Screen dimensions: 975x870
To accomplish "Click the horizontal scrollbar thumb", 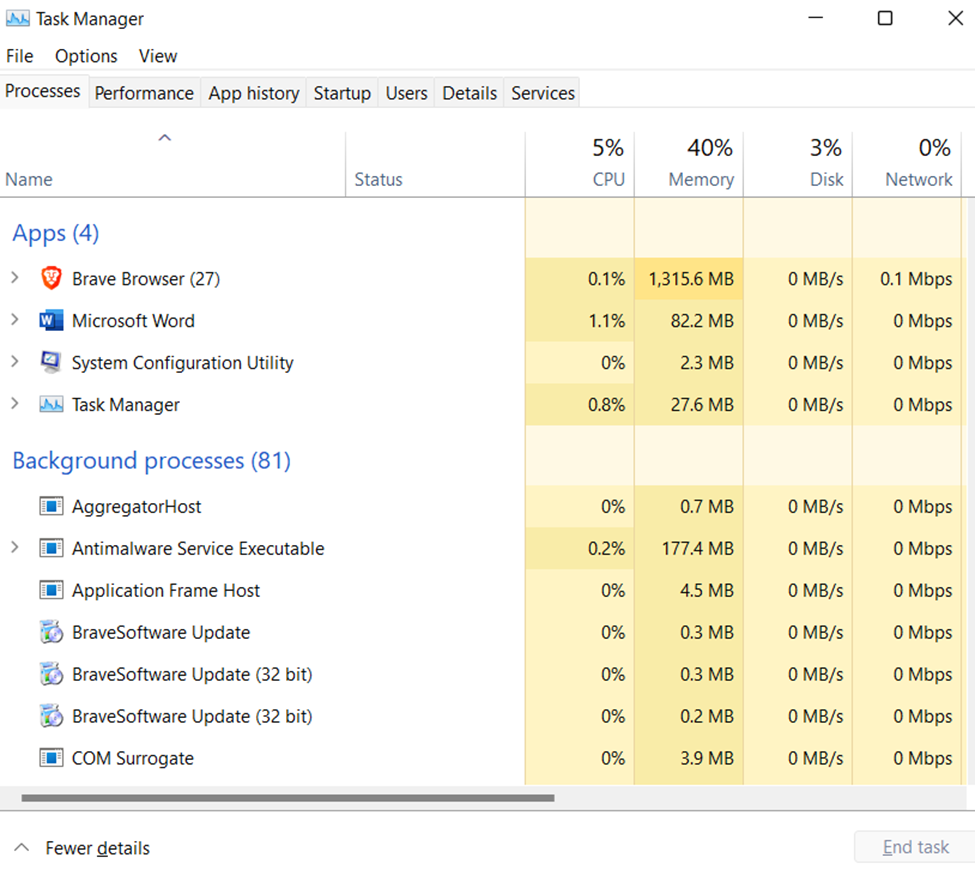I will pyautogui.click(x=287, y=798).
